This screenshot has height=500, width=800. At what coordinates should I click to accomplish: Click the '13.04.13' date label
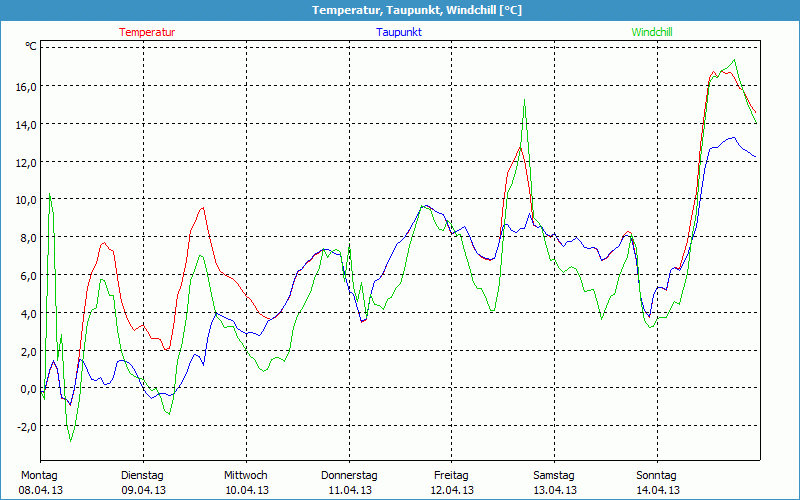point(555,490)
